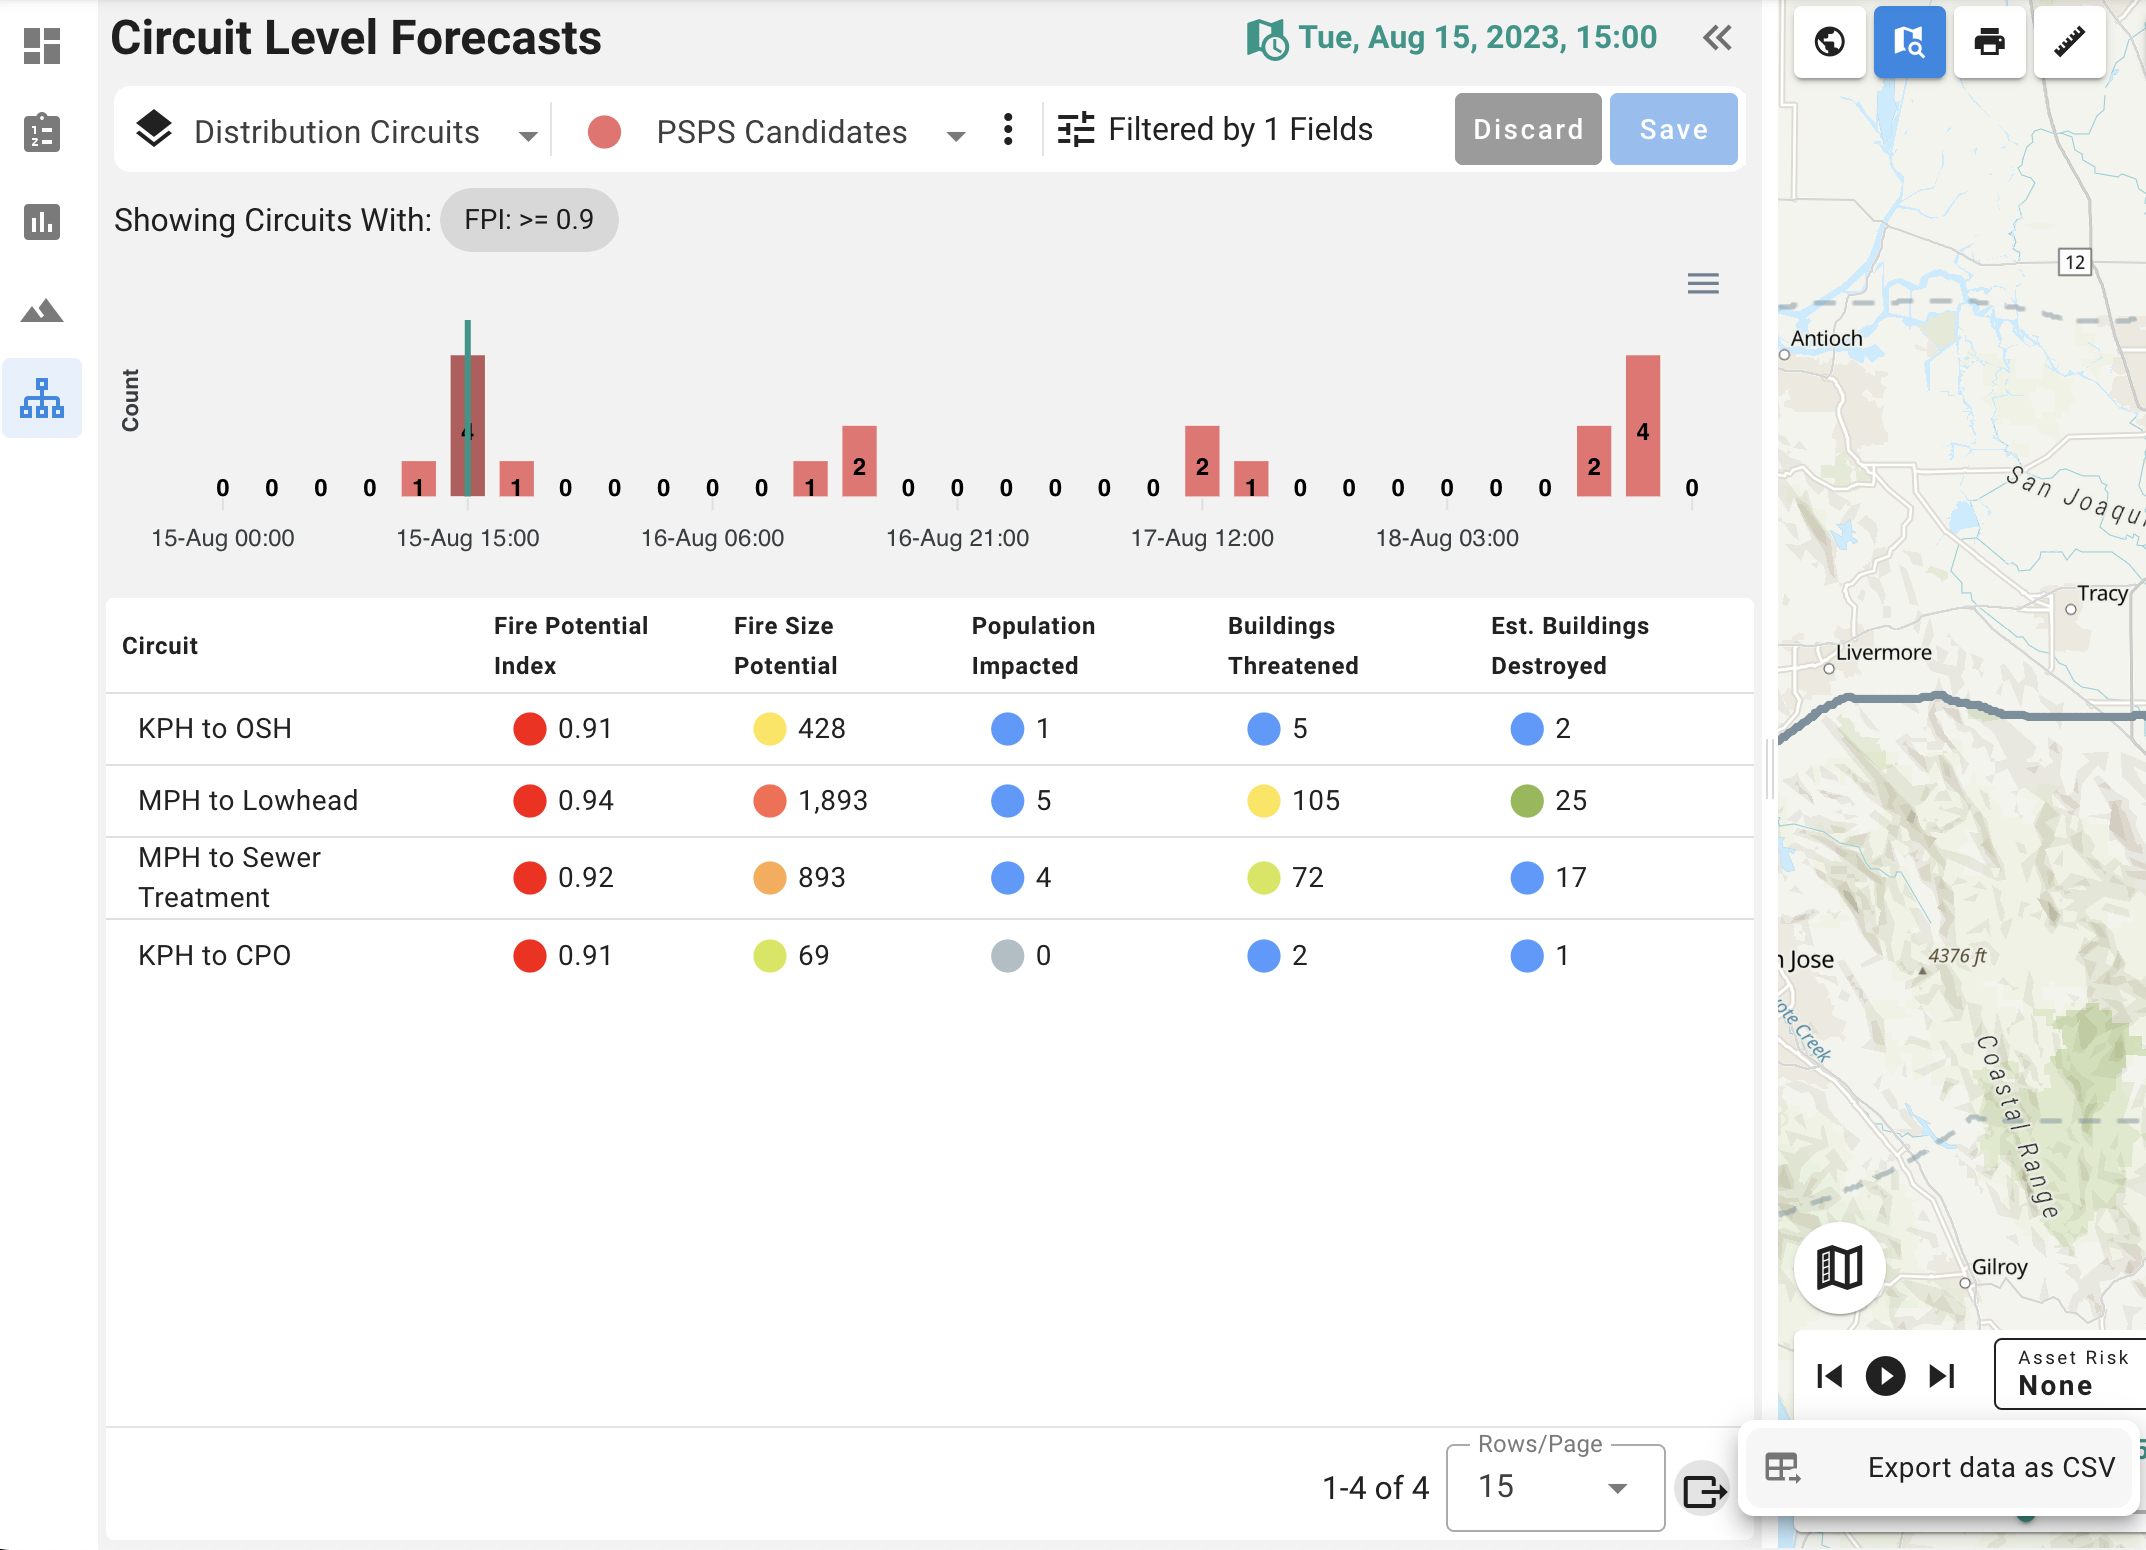Open the Rows/Page dropdown showing 15
Viewport: 2146px width, 1550px height.
tap(1554, 1487)
